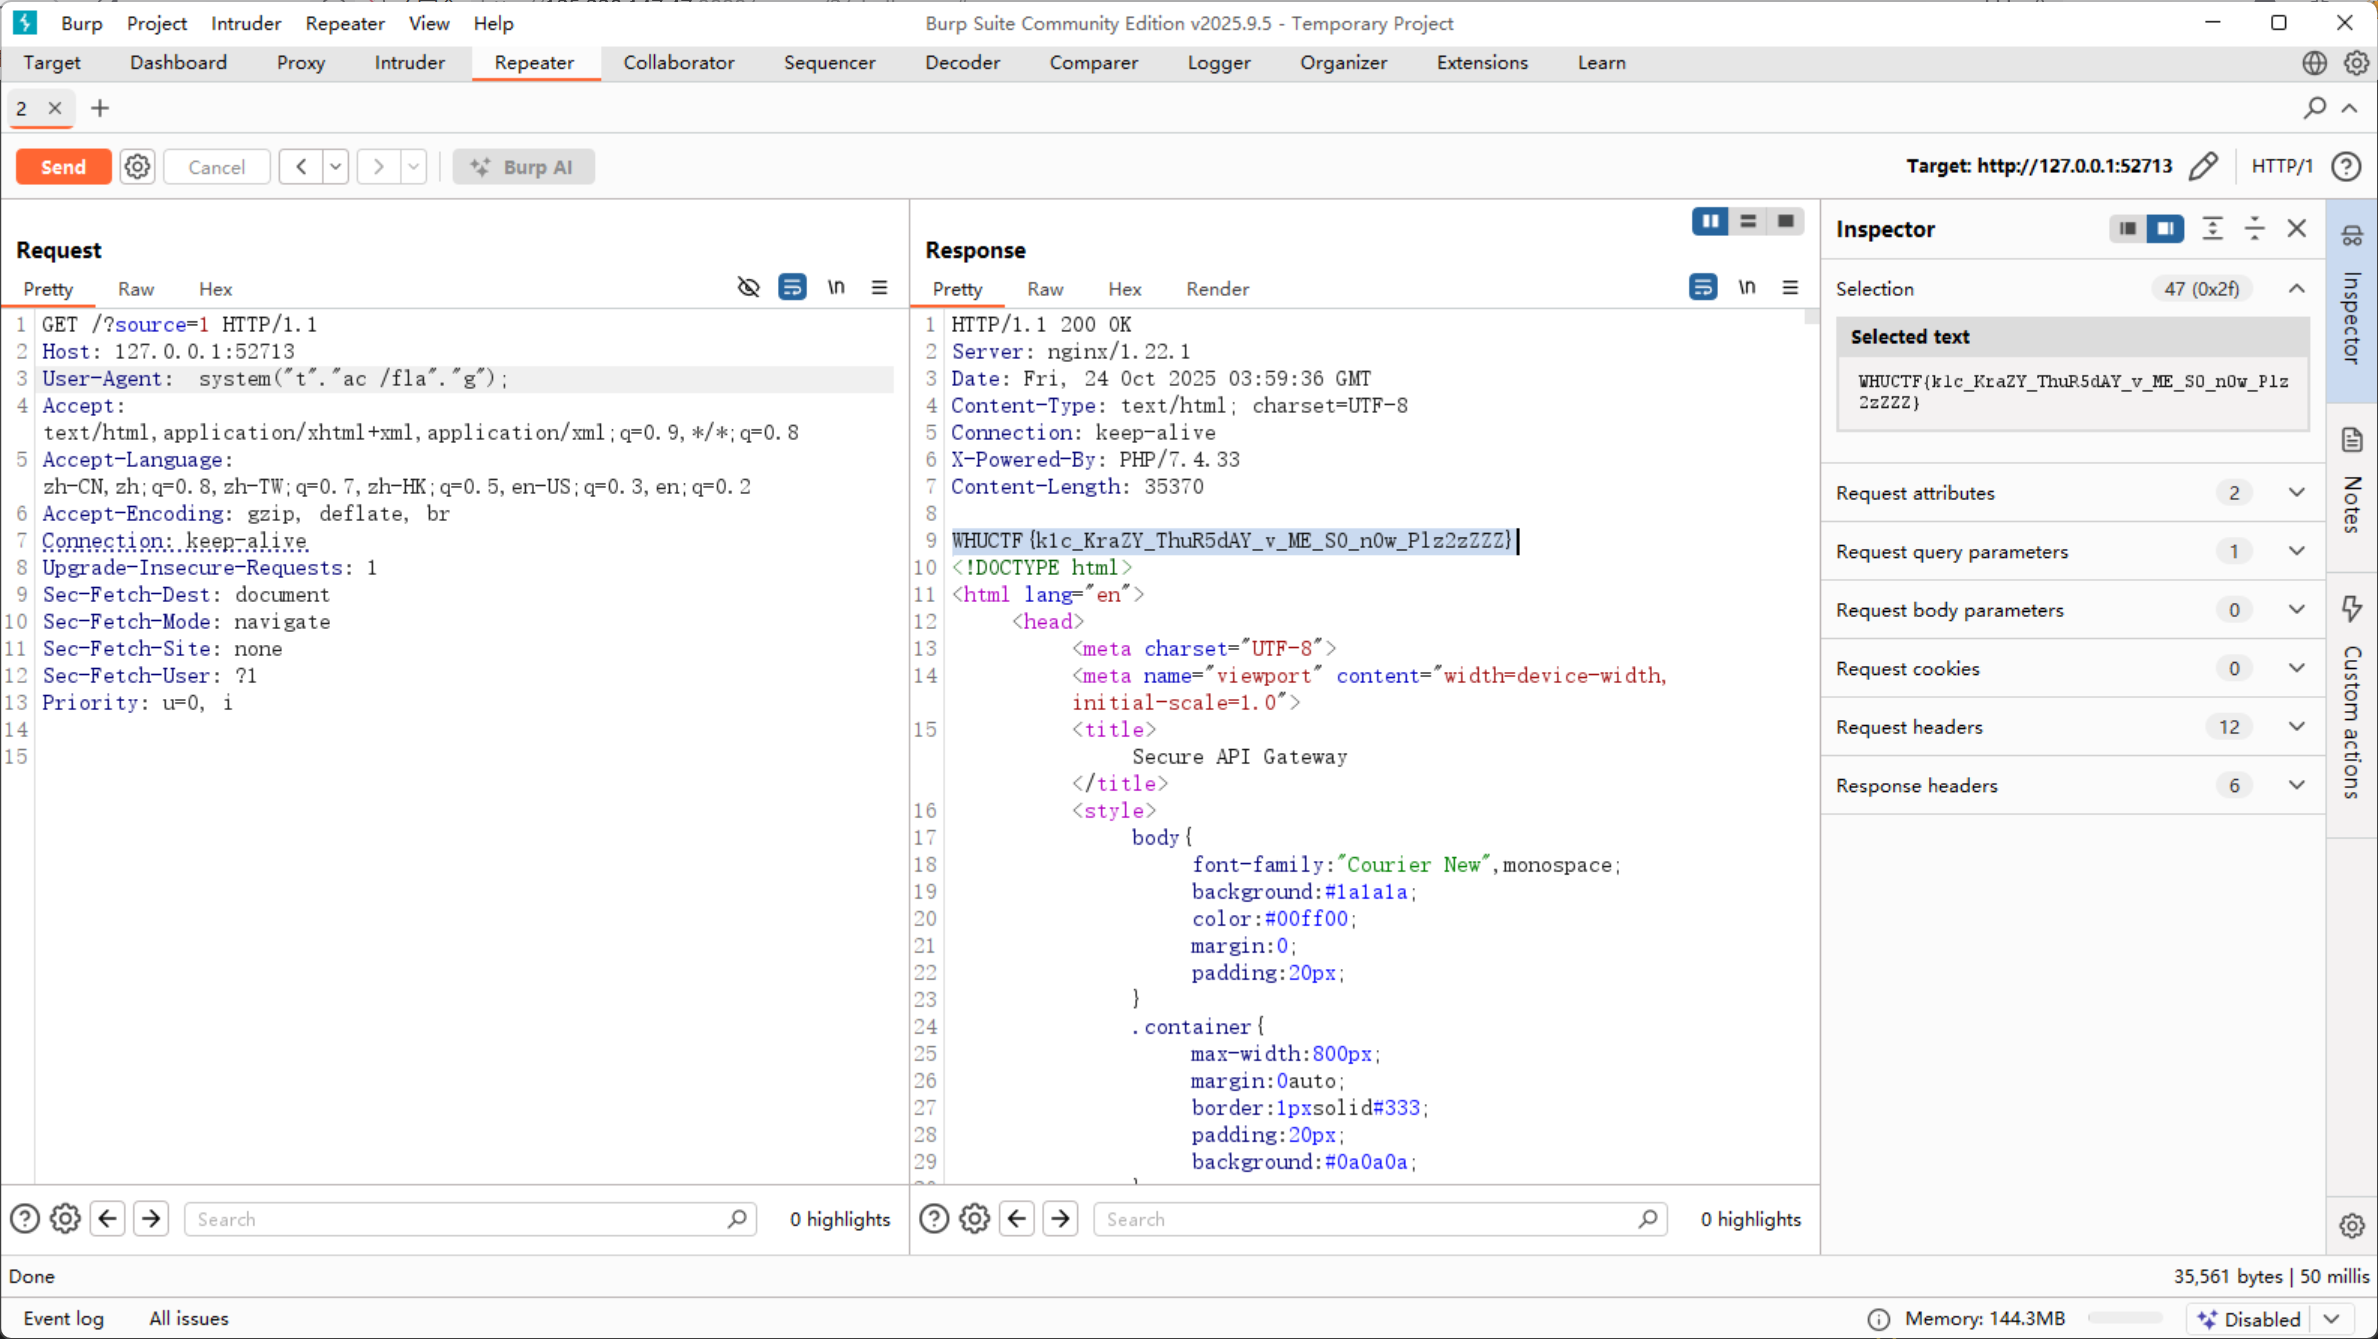Switch to side-by-side layout view icon
Screen dimensions: 2378x1339
tap(1710, 221)
